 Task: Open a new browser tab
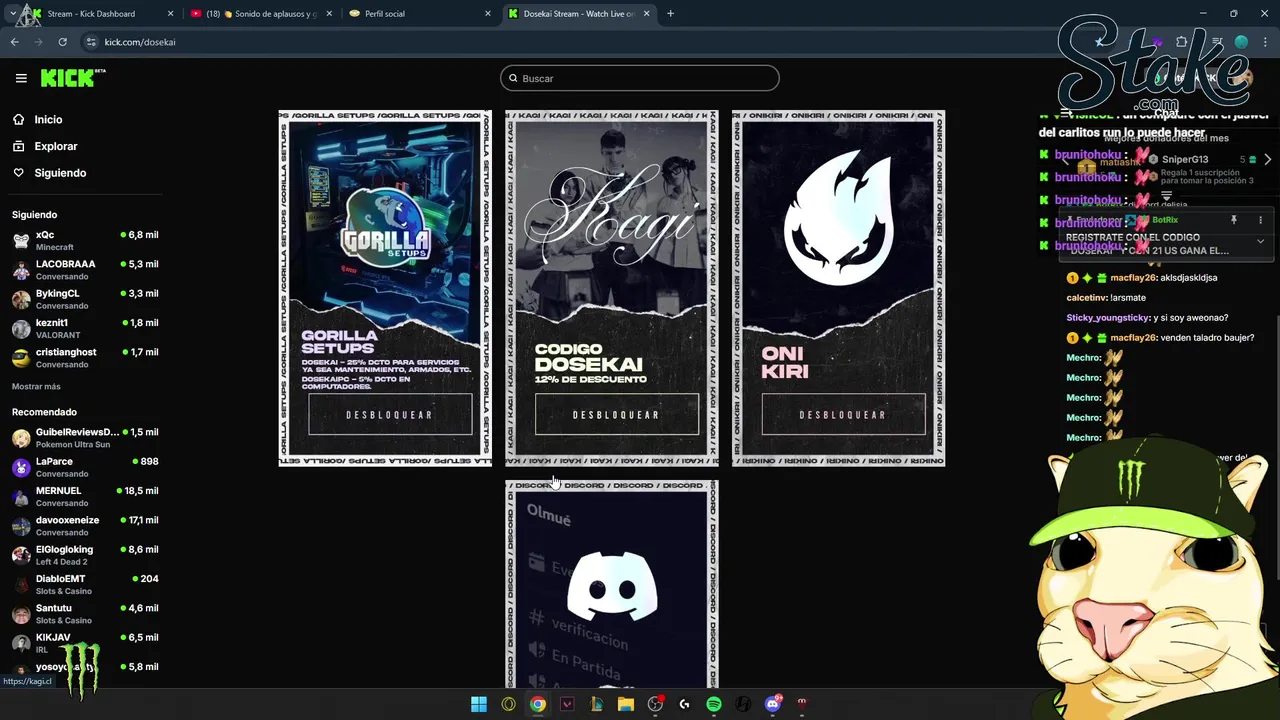click(x=670, y=14)
